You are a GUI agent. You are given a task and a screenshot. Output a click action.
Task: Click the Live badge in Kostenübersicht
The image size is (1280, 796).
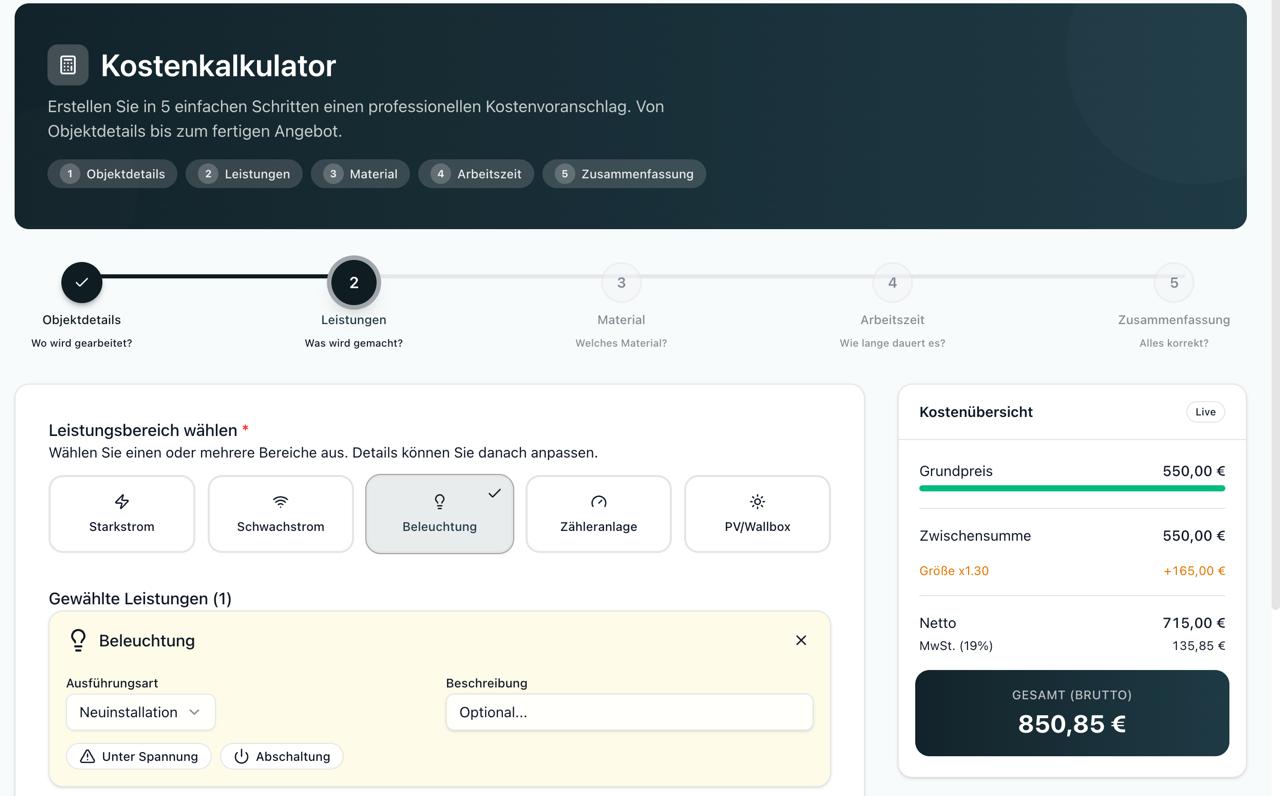(x=1205, y=412)
